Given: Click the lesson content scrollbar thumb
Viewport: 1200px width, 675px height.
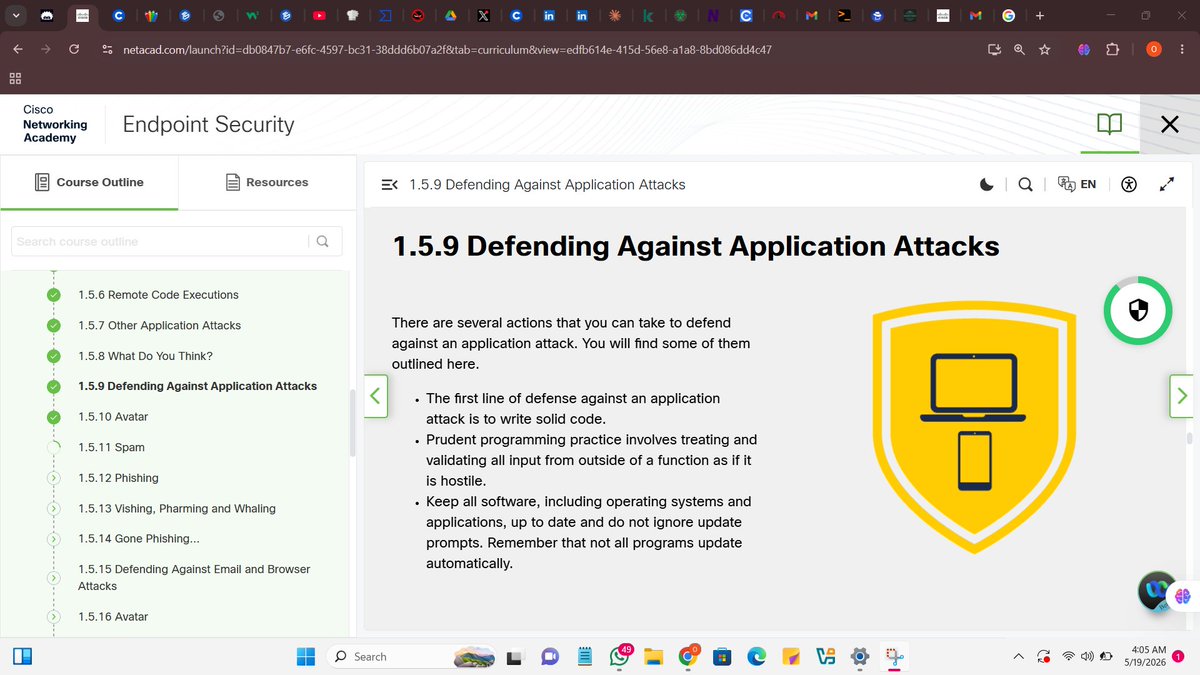Looking at the screenshot, I should coord(1189,437).
